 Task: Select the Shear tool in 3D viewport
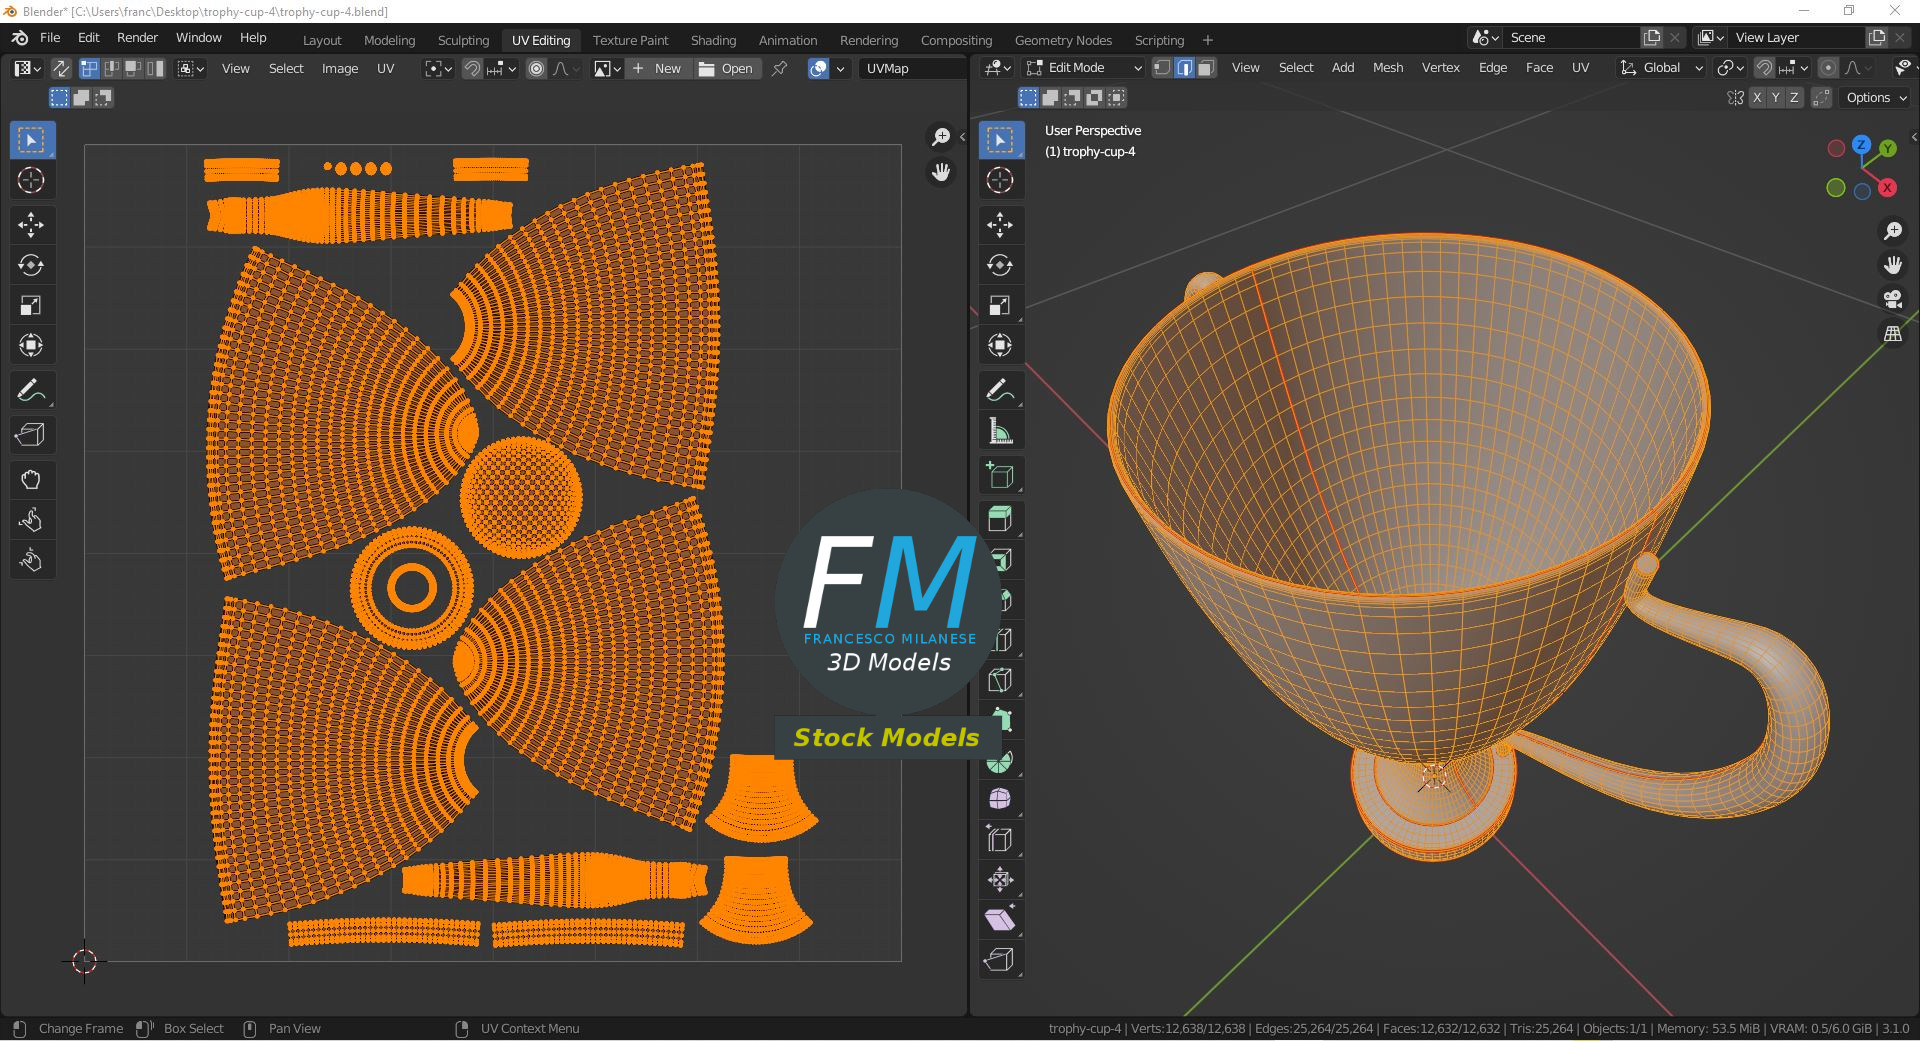1000,919
